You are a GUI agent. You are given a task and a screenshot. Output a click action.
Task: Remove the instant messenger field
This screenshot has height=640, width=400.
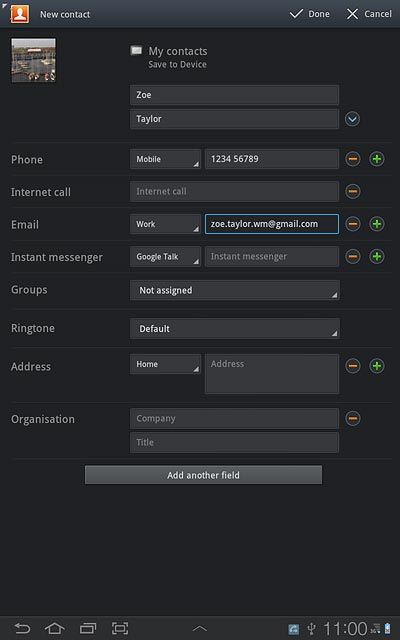tap(353, 256)
